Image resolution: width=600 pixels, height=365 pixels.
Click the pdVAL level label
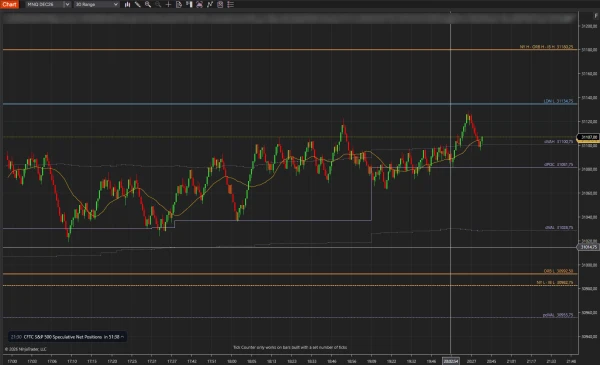coord(558,315)
